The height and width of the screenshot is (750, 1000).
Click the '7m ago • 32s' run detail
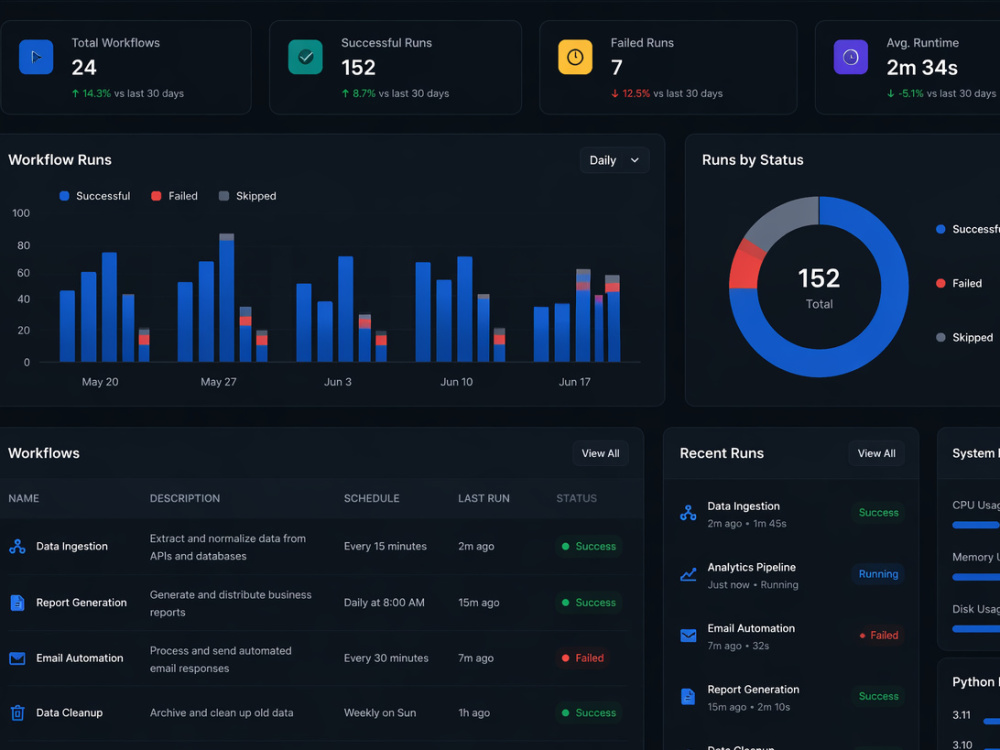pyautogui.click(x=738, y=646)
